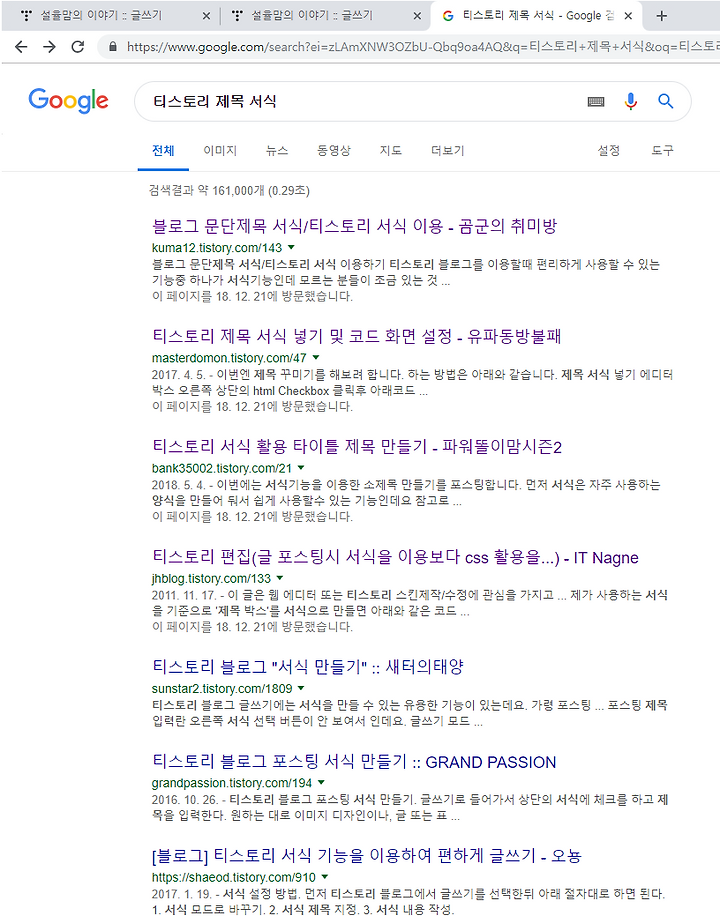Open result 티스토리 제목 서식 넣기 및 코드 화면 설정
Viewport: 720px width, 916px height.
pyautogui.click(x=356, y=336)
